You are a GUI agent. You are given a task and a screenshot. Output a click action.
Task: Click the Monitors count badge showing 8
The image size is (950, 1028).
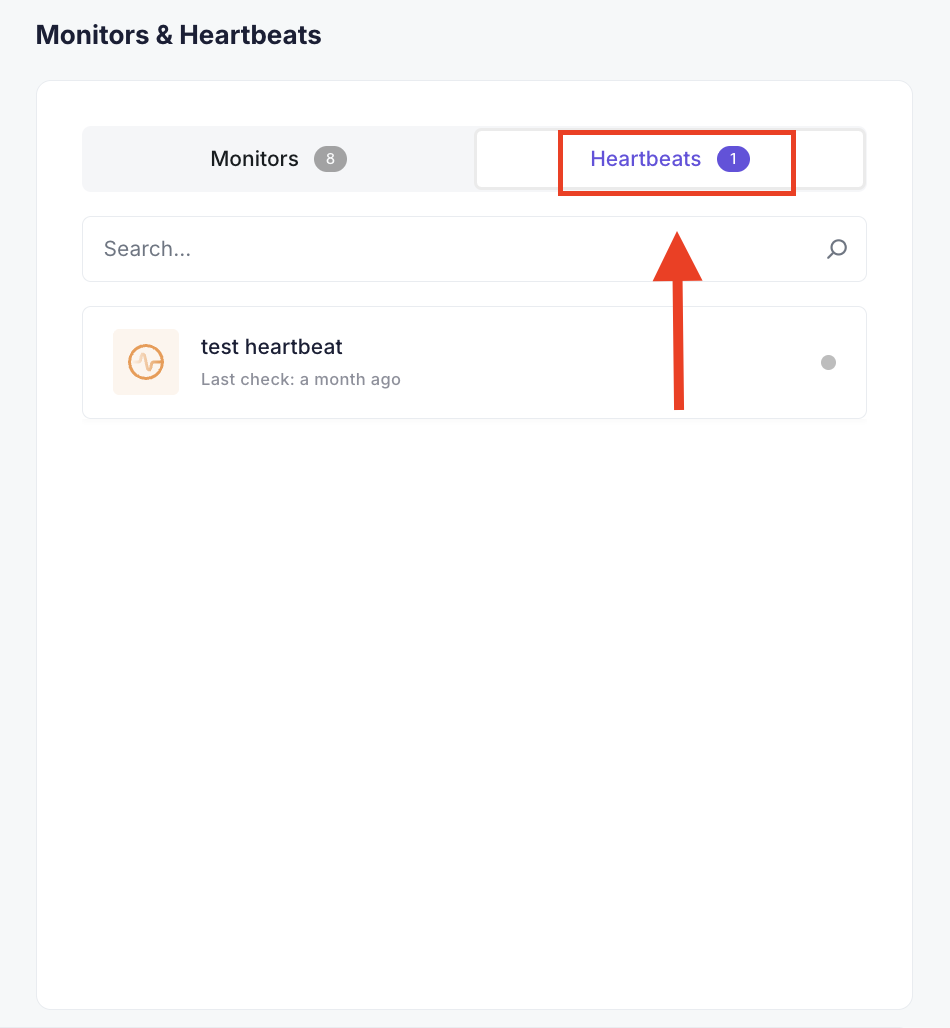(x=330, y=159)
